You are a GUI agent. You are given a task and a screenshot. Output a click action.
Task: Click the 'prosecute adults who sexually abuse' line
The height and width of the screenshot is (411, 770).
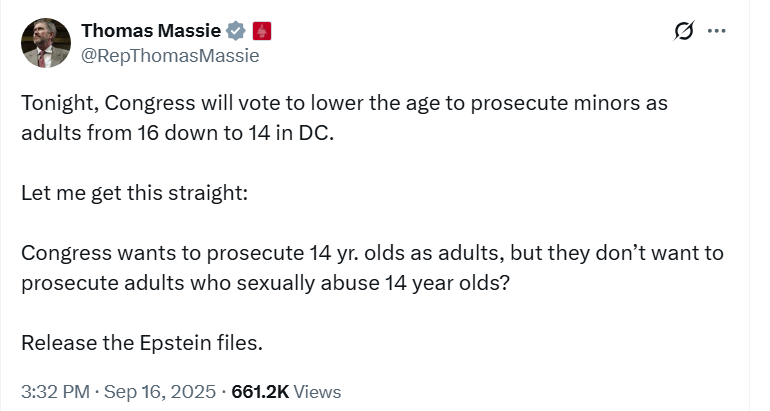pyautogui.click(x=265, y=283)
